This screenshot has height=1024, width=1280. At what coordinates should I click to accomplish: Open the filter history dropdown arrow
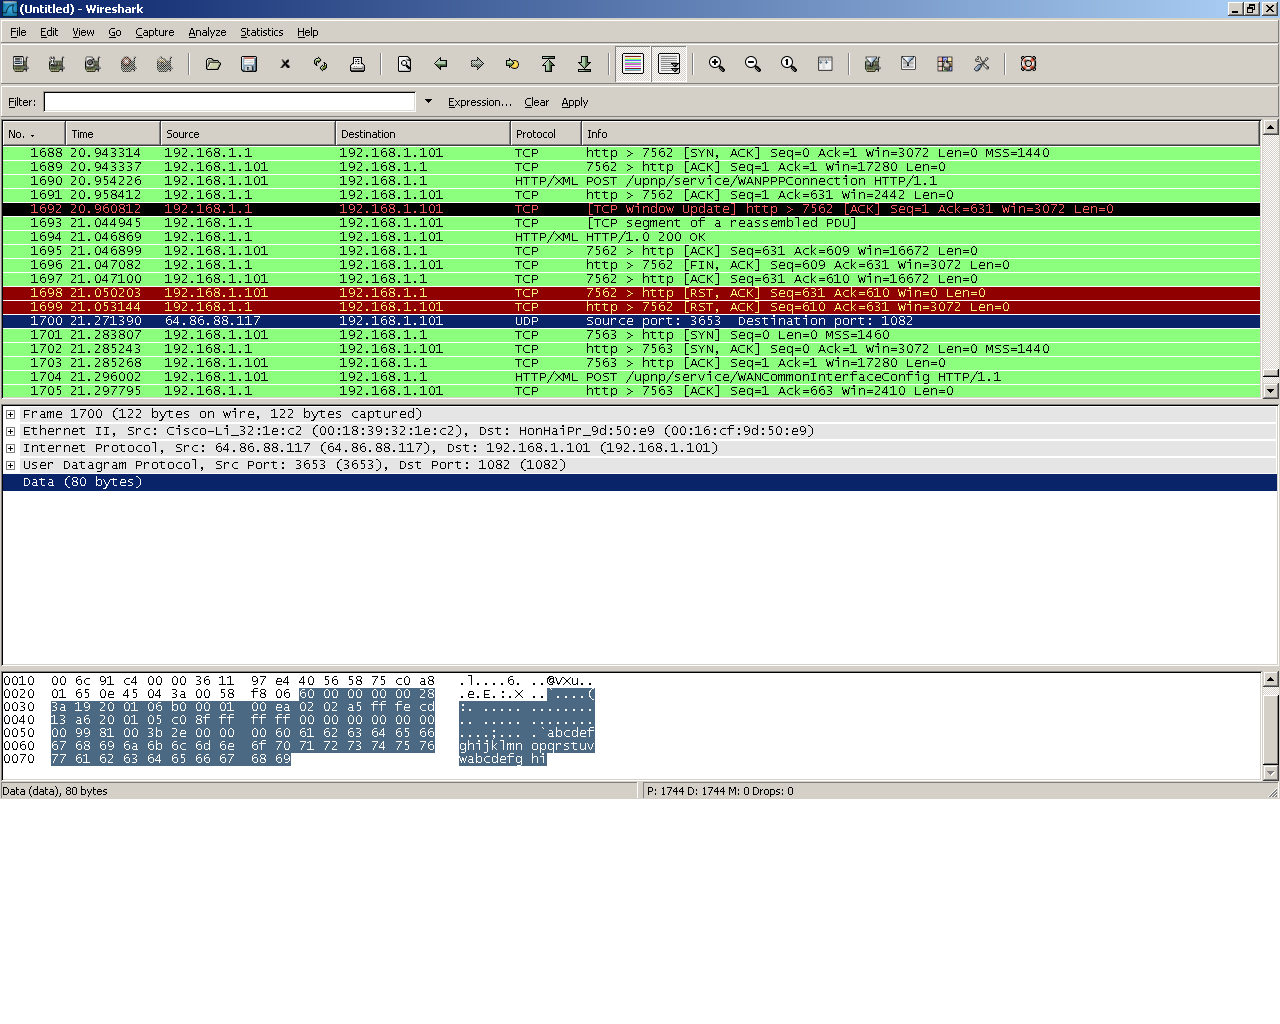coord(428,101)
